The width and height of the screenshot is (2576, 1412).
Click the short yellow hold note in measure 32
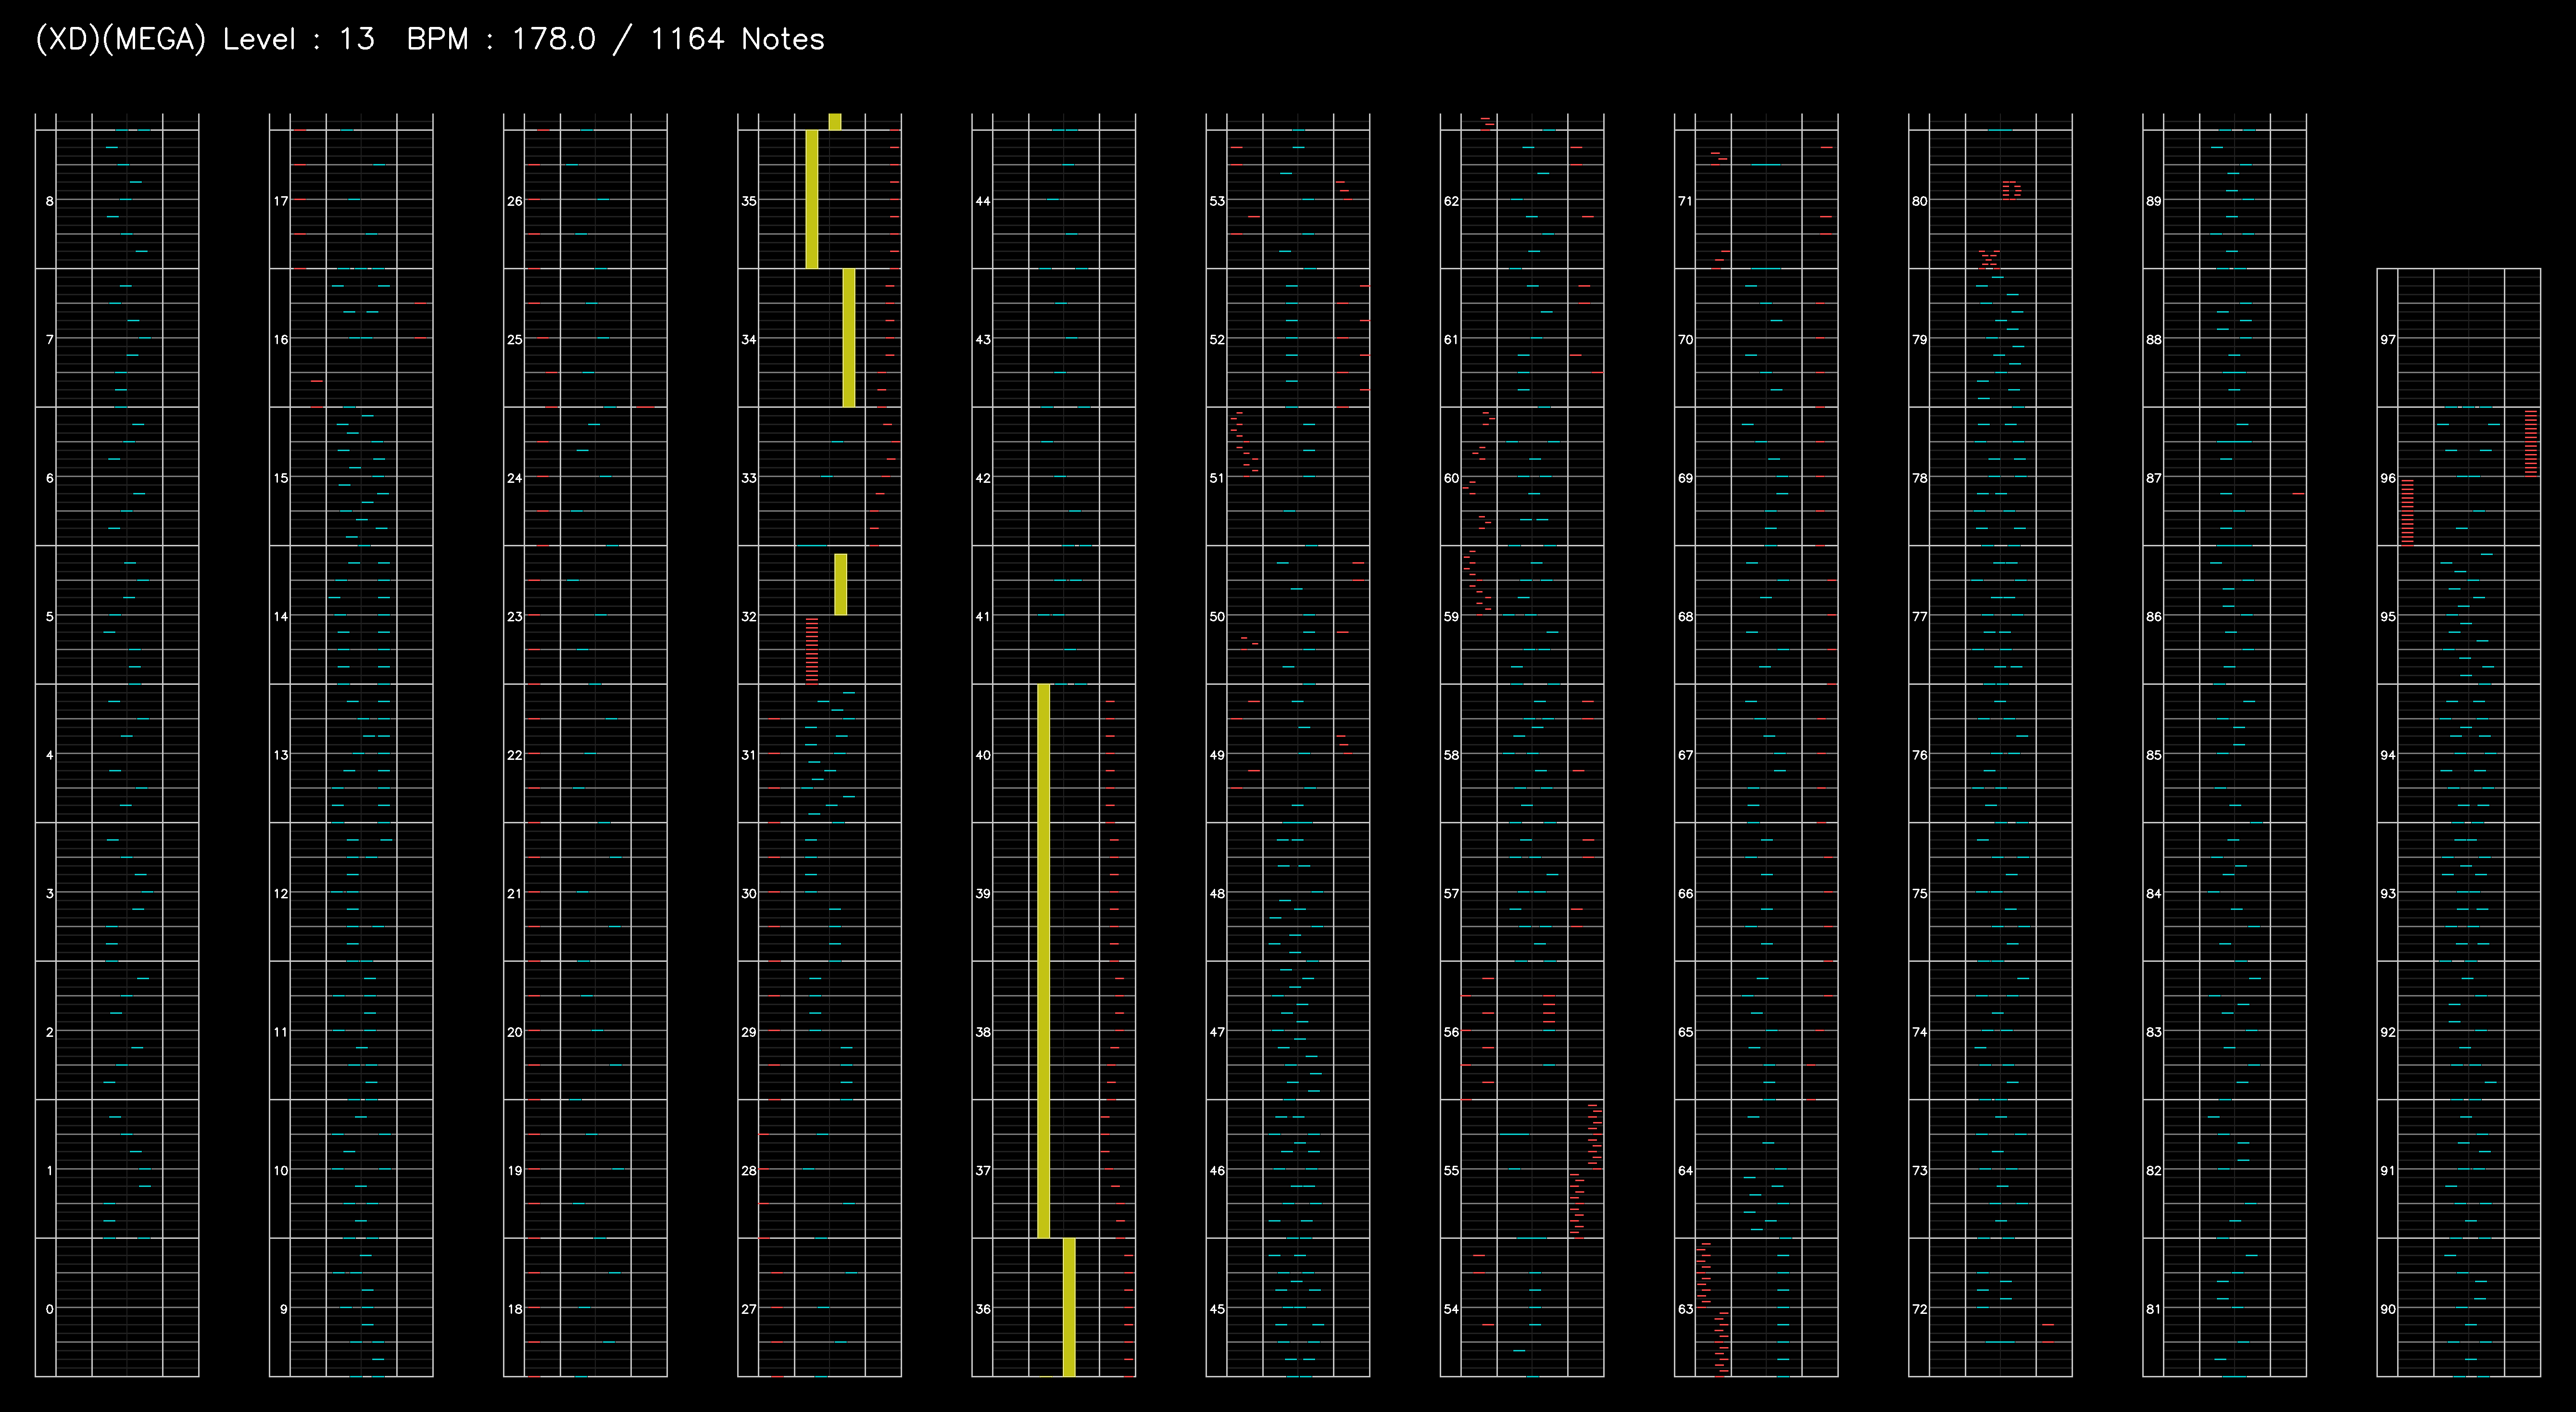840,584
